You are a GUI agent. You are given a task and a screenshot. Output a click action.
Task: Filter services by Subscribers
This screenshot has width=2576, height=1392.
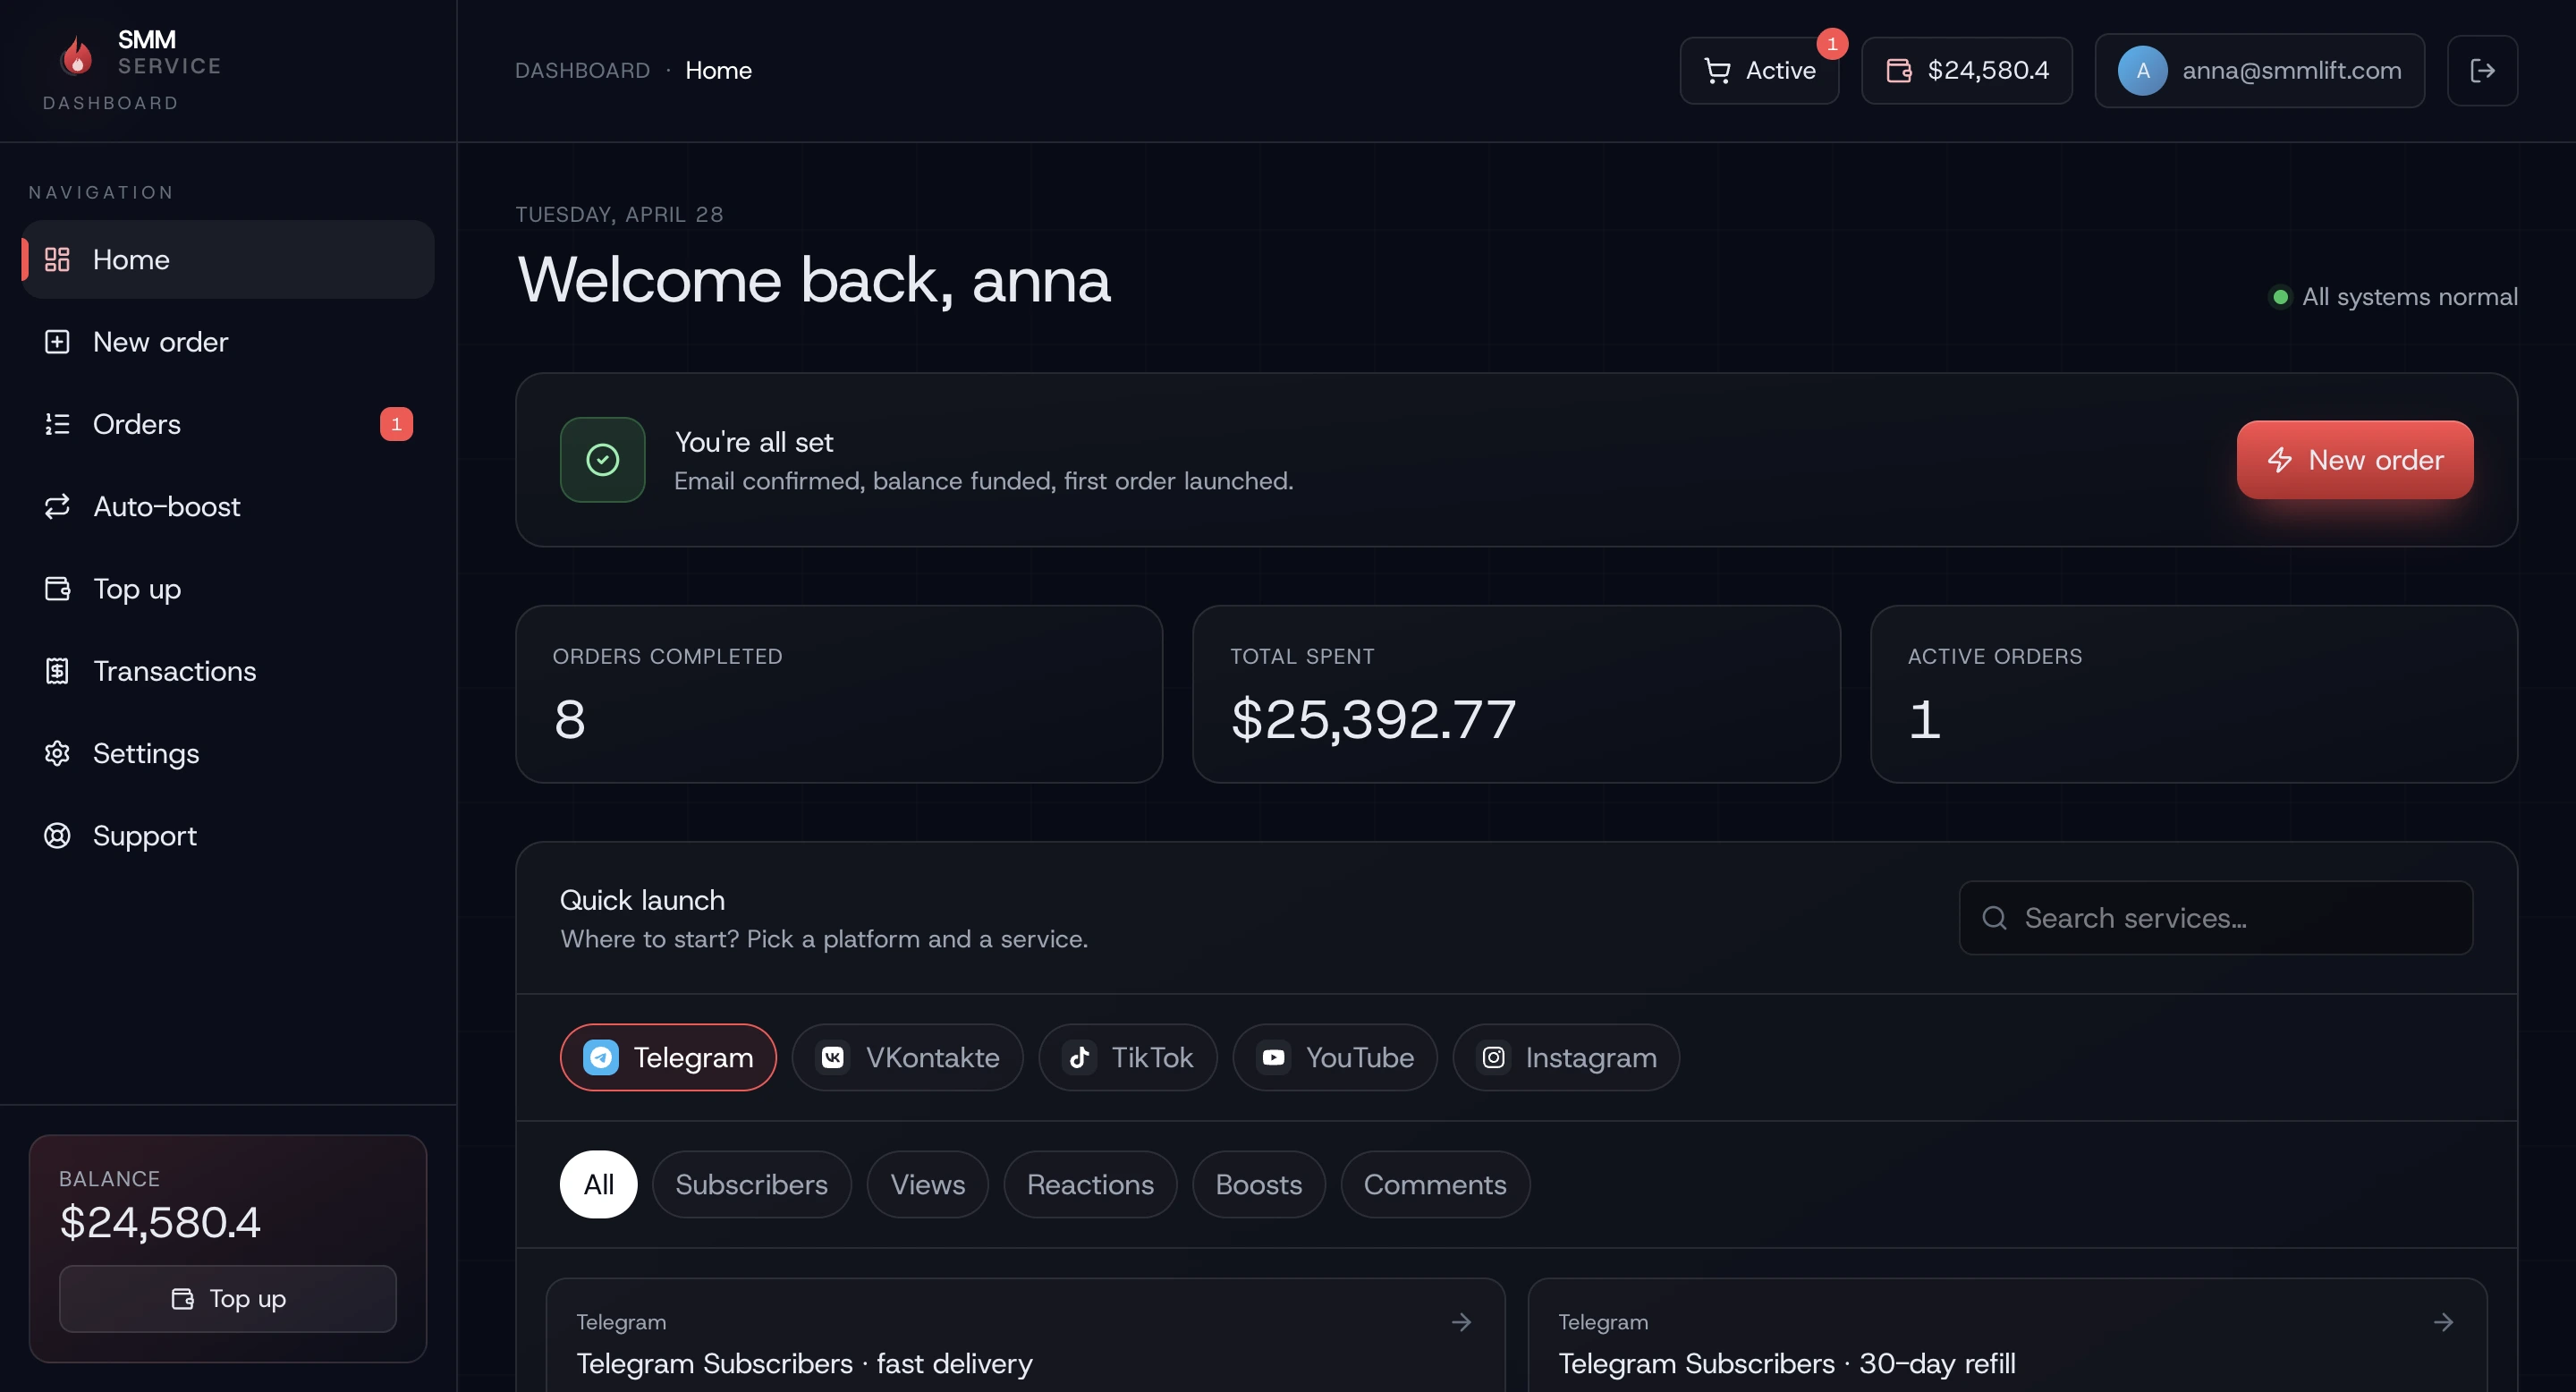(x=751, y=1184)
